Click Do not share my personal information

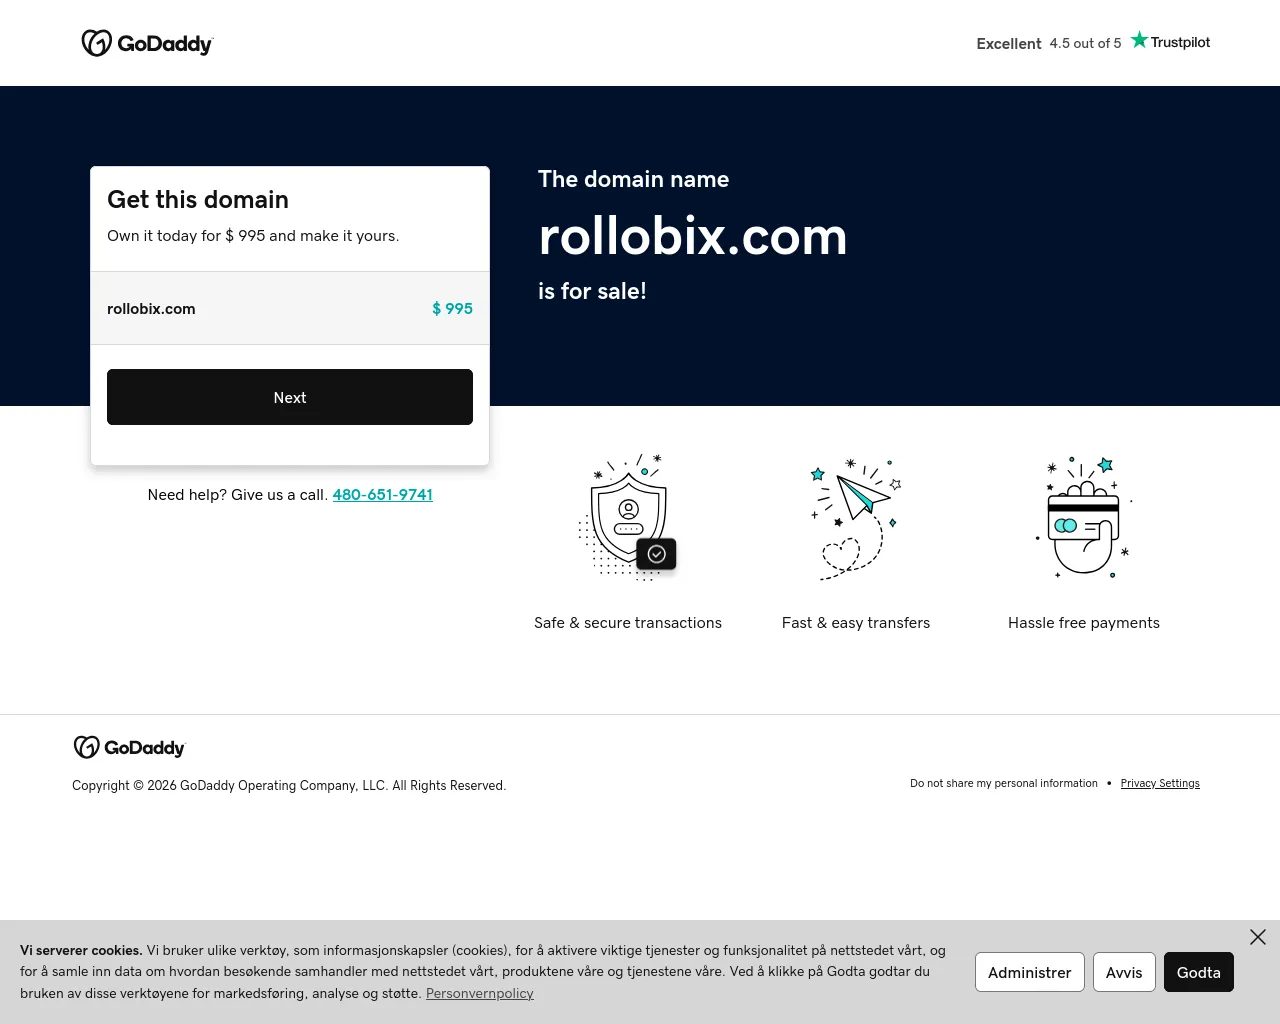click(x=1004, y=783)
